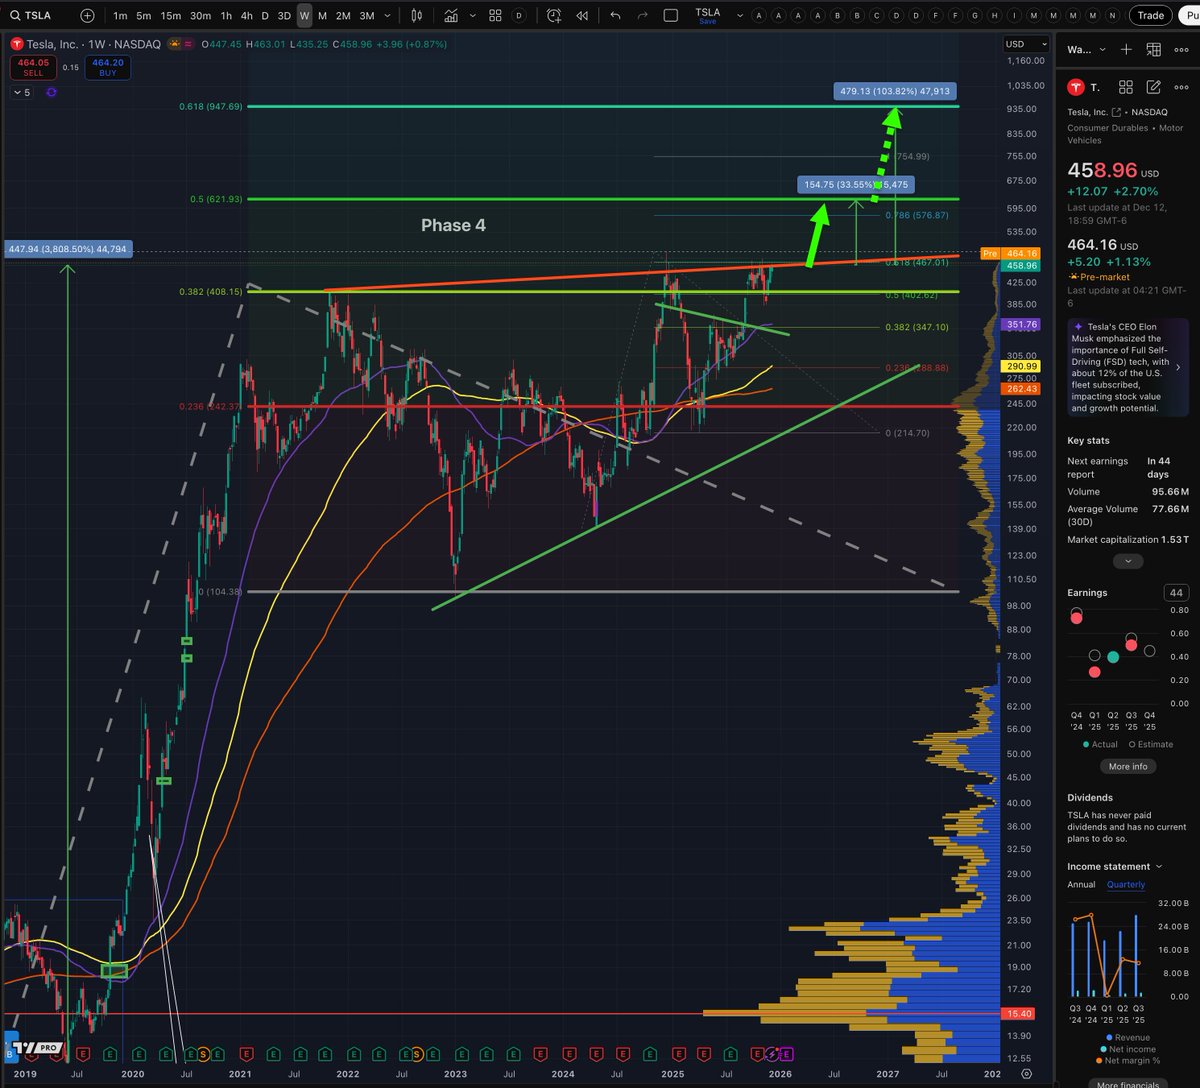Open the indicator templates grid icon
Screen dimensions: 1200x1088
point(494,15)
